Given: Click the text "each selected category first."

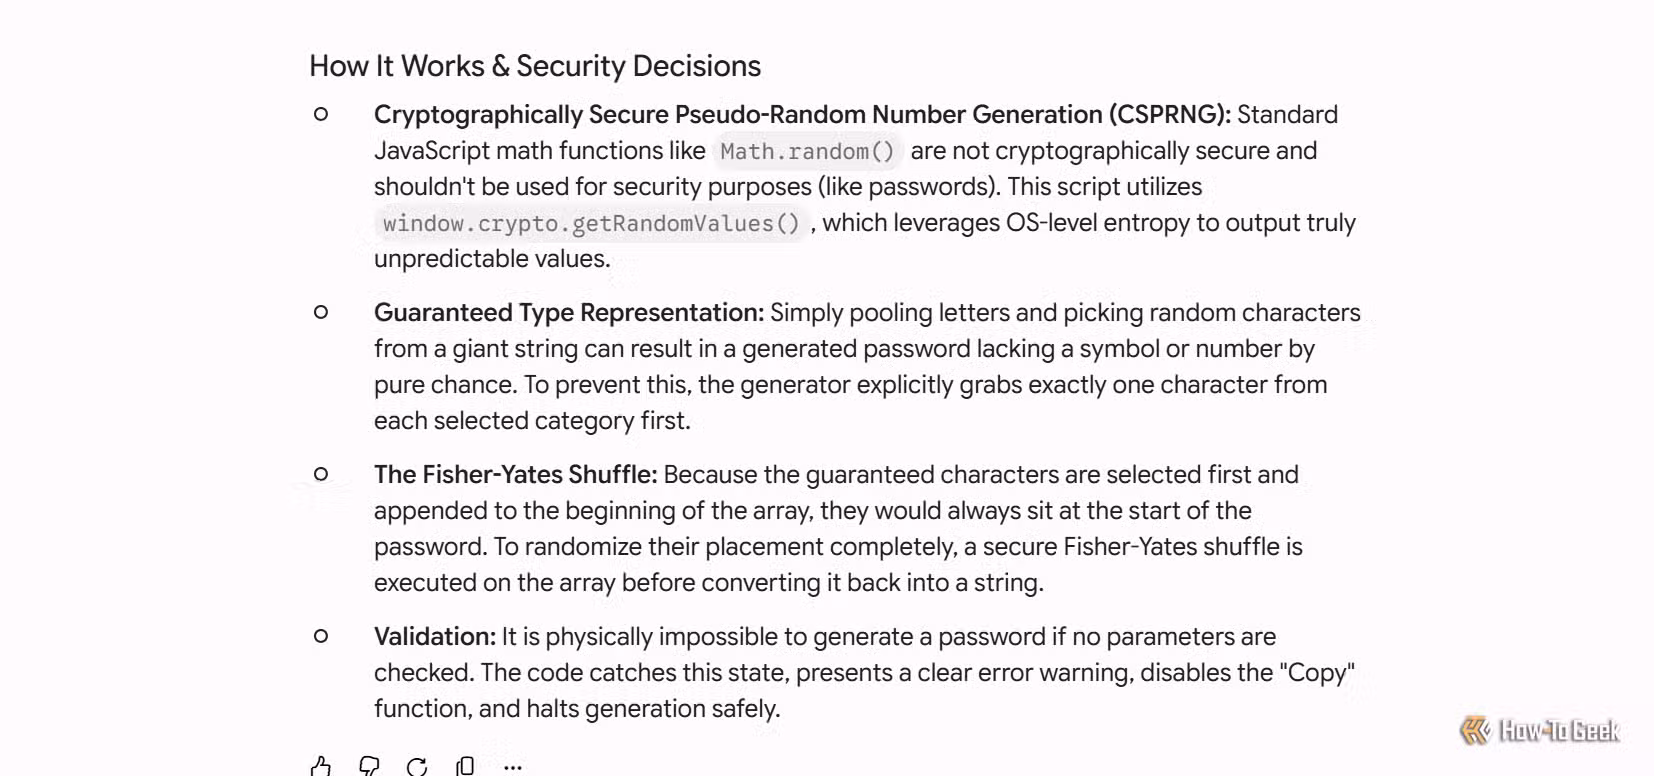Looking at the screenshot, I should coord(532,421).
